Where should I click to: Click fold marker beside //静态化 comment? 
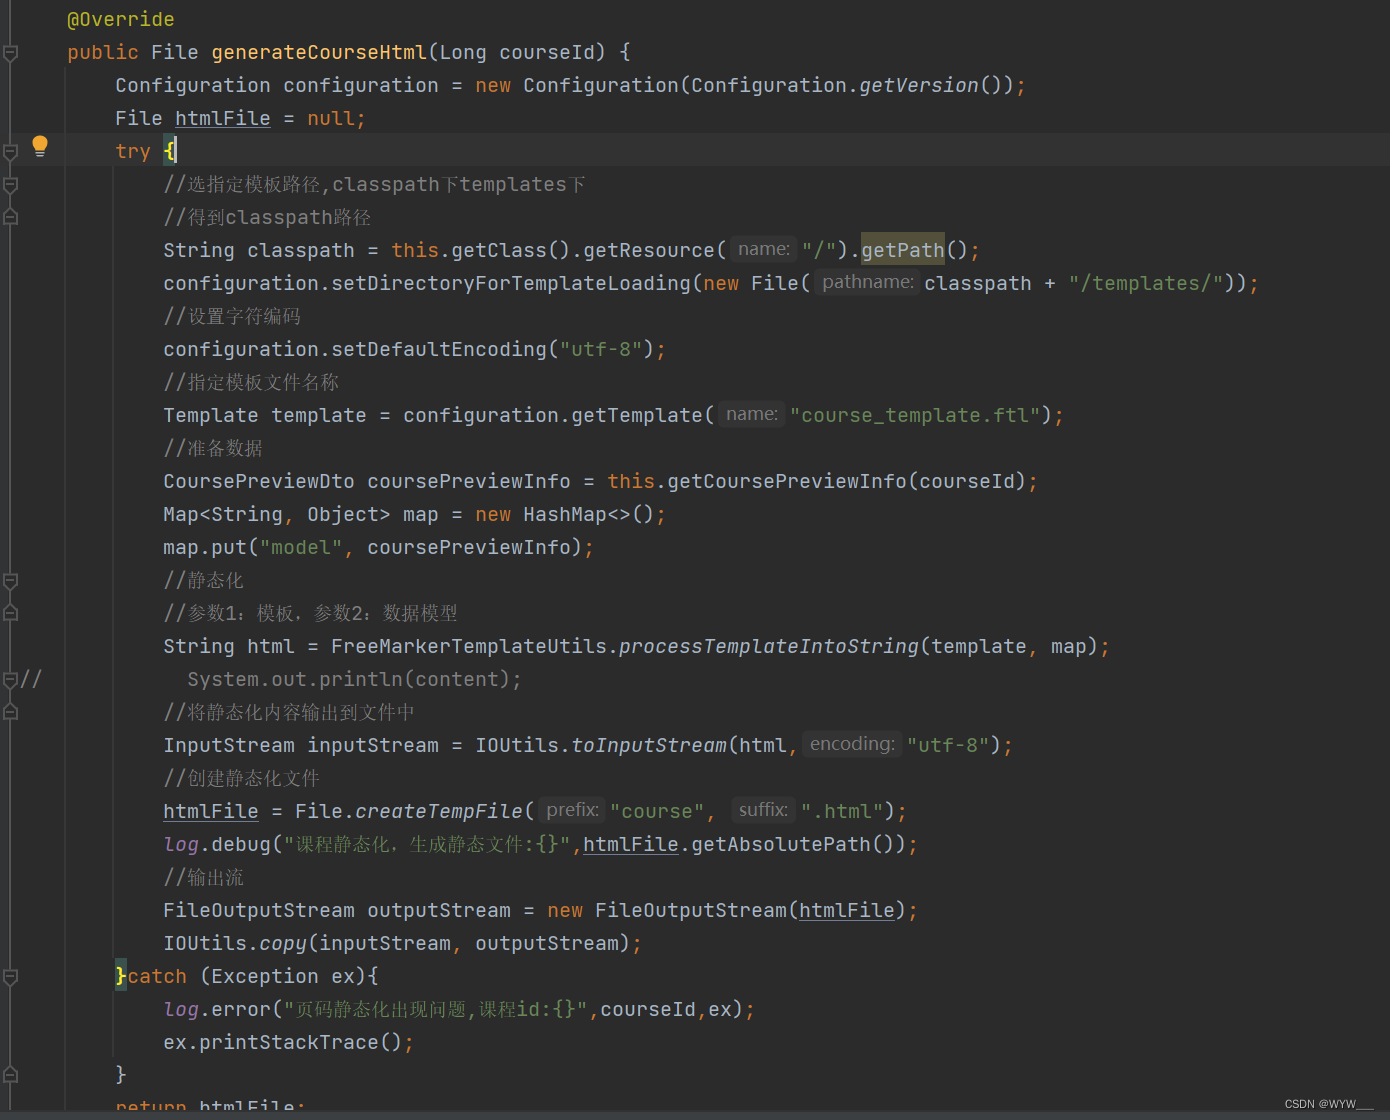click(10, 581)
